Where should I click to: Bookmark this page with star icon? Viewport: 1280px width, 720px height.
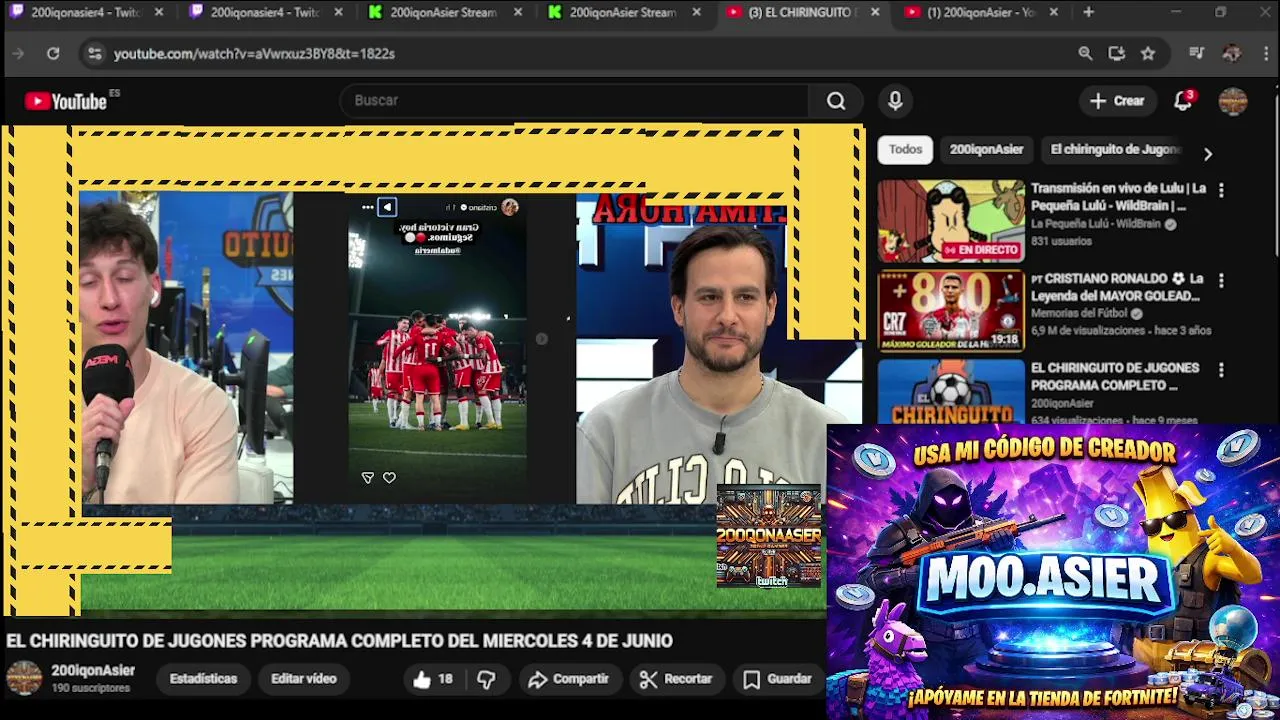1148,54
